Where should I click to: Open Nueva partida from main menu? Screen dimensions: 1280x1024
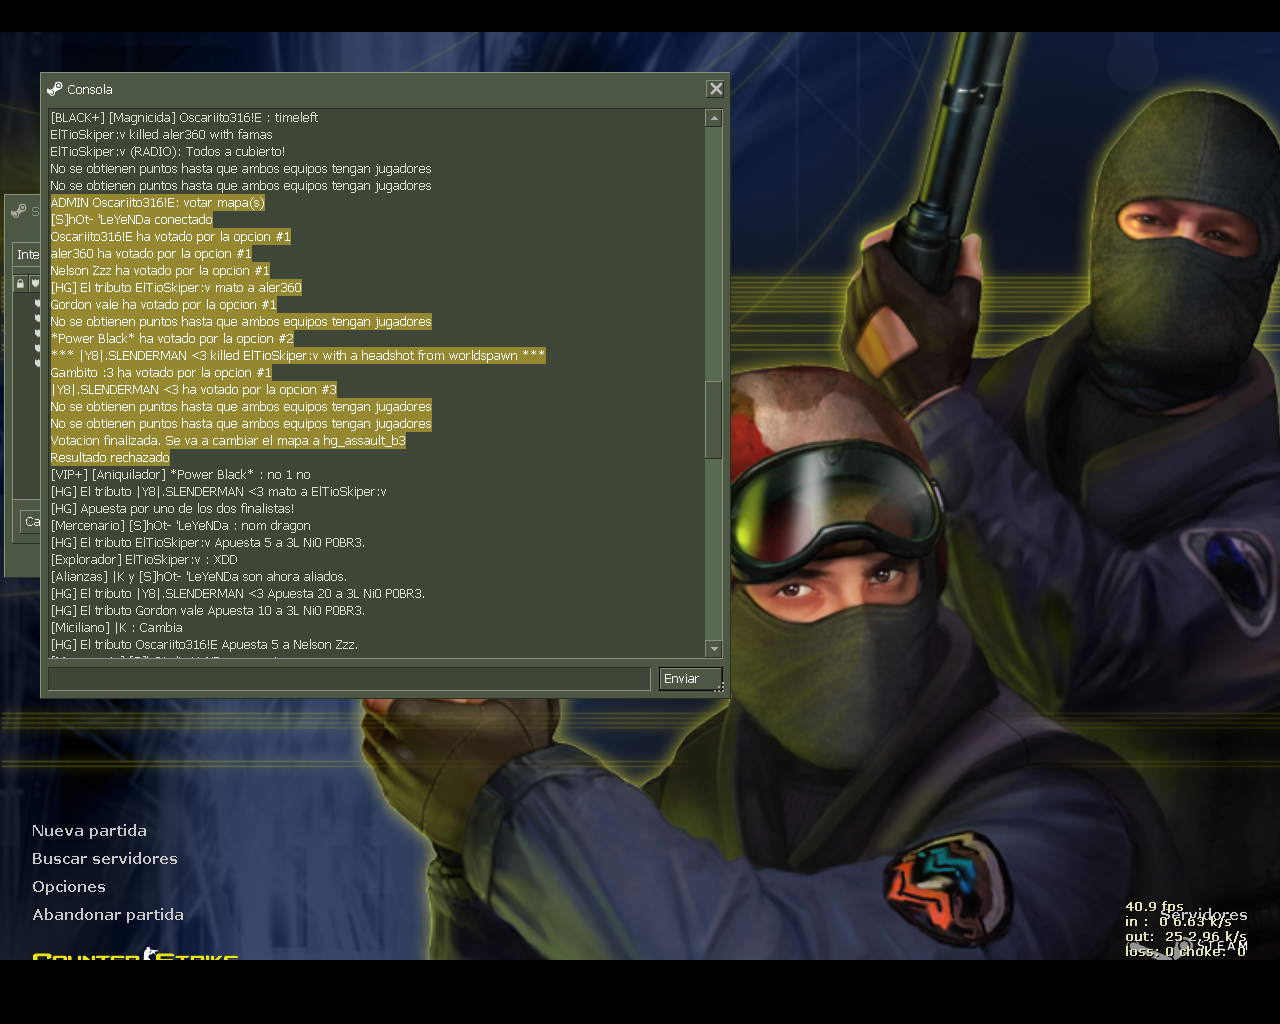pos(89,831)
